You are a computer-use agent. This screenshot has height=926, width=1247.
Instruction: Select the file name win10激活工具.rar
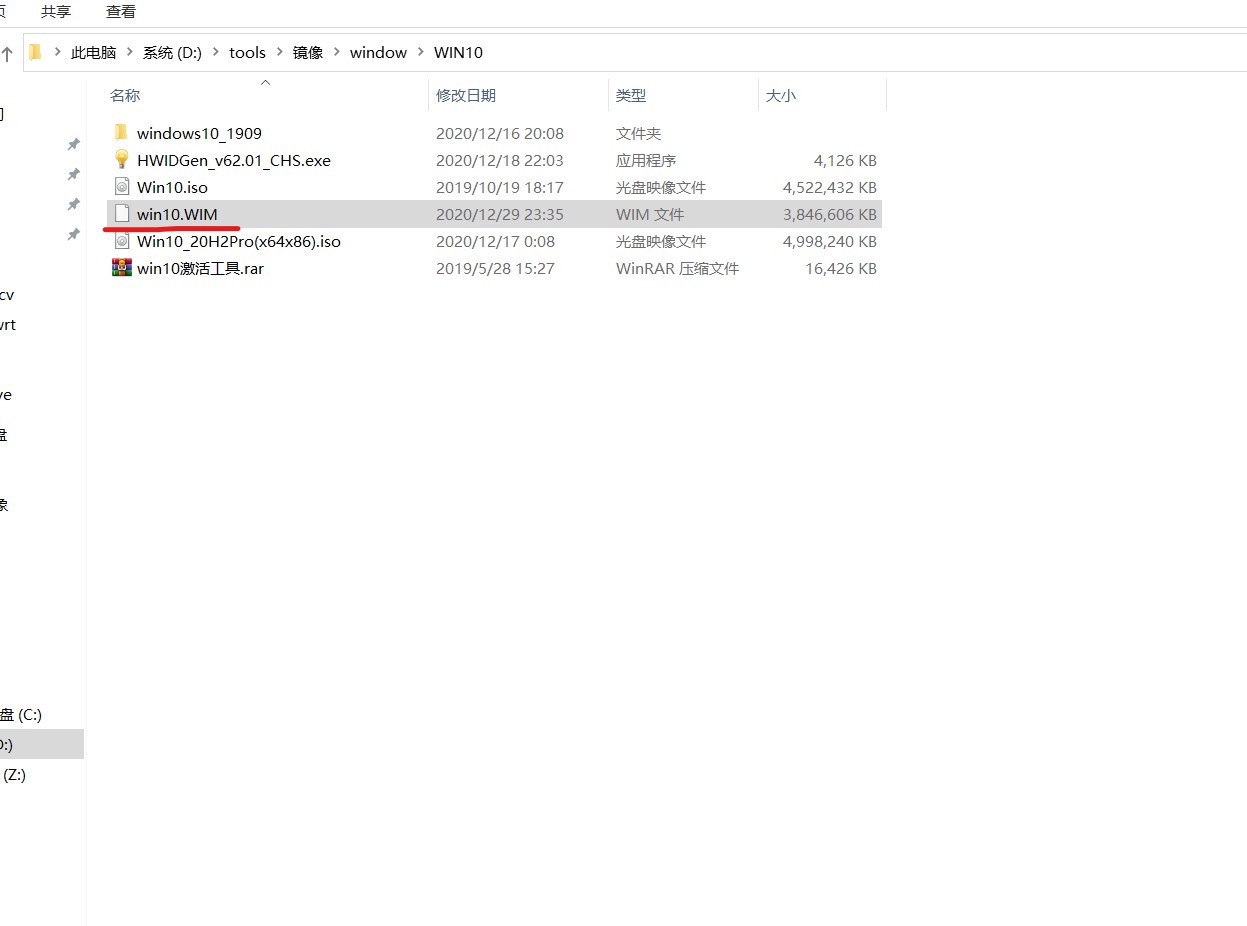200,268
